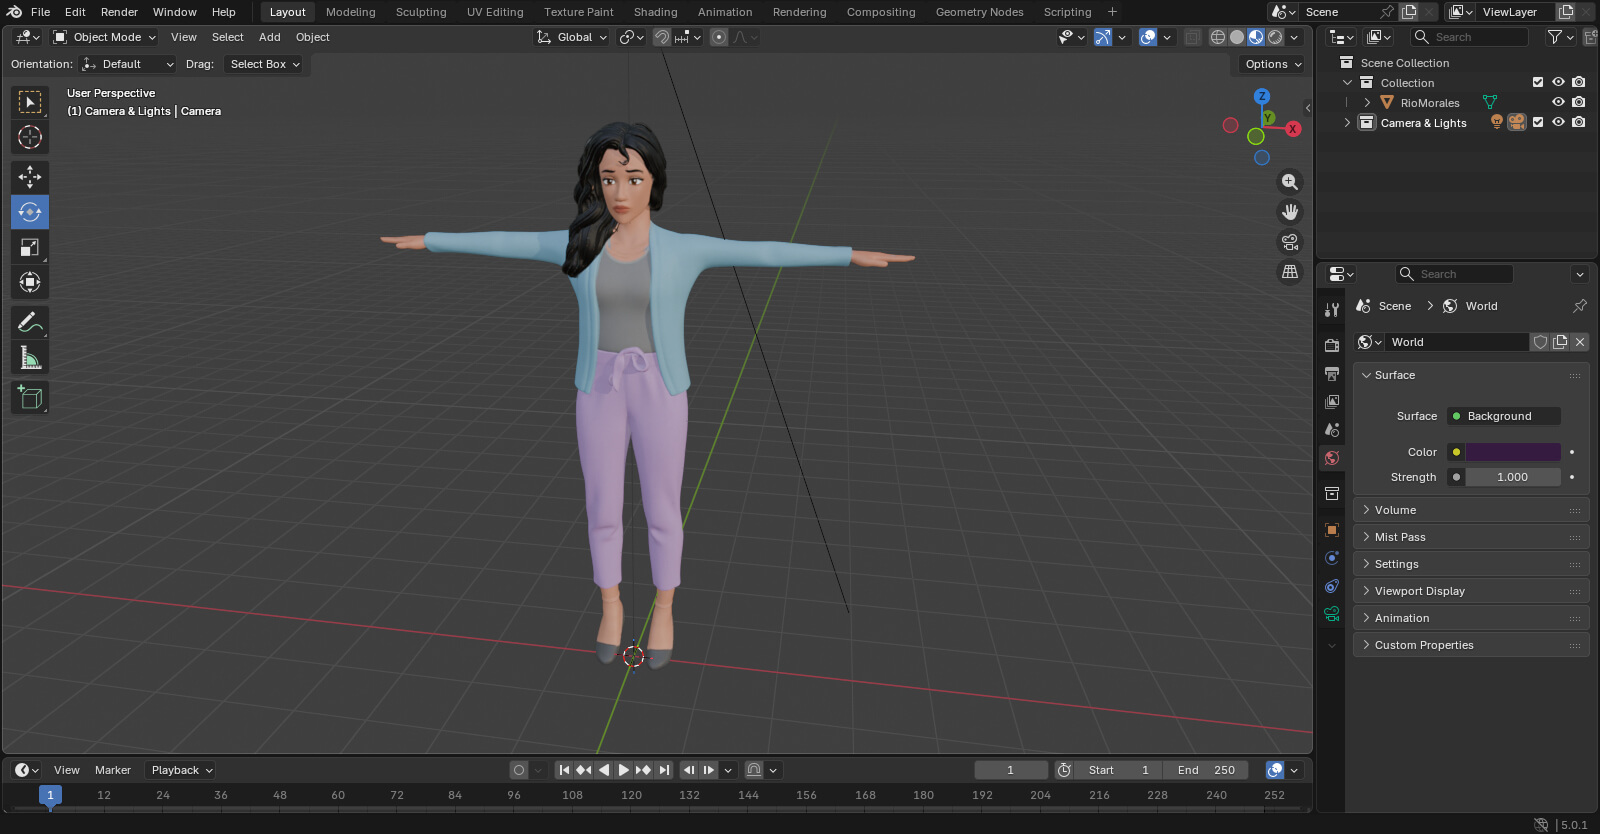Select the Scale tool

click(30, 247)
